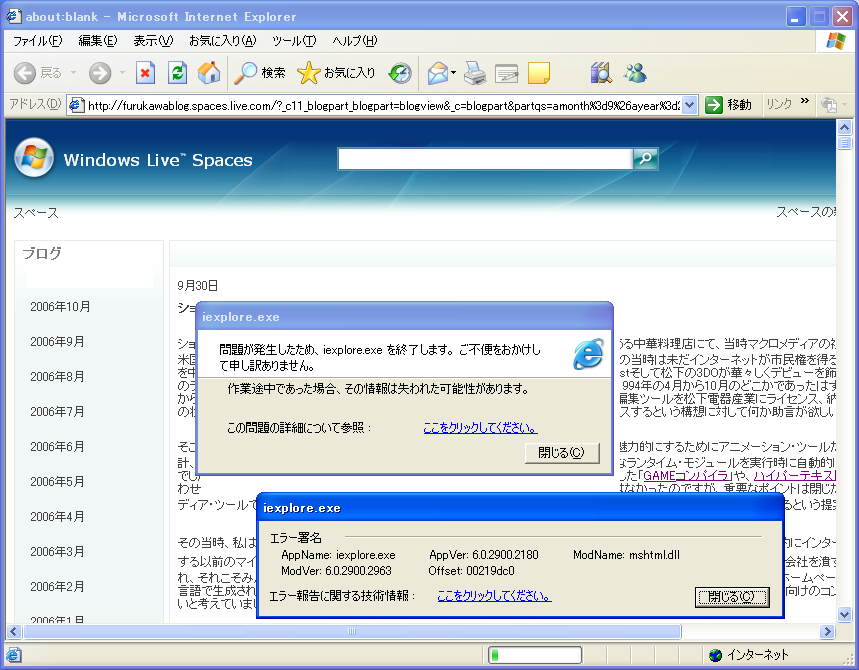This screenshot has width=859, height=670.
Task: Click the magnifier search button in Spaces header
Action: [x=645, y=159]
